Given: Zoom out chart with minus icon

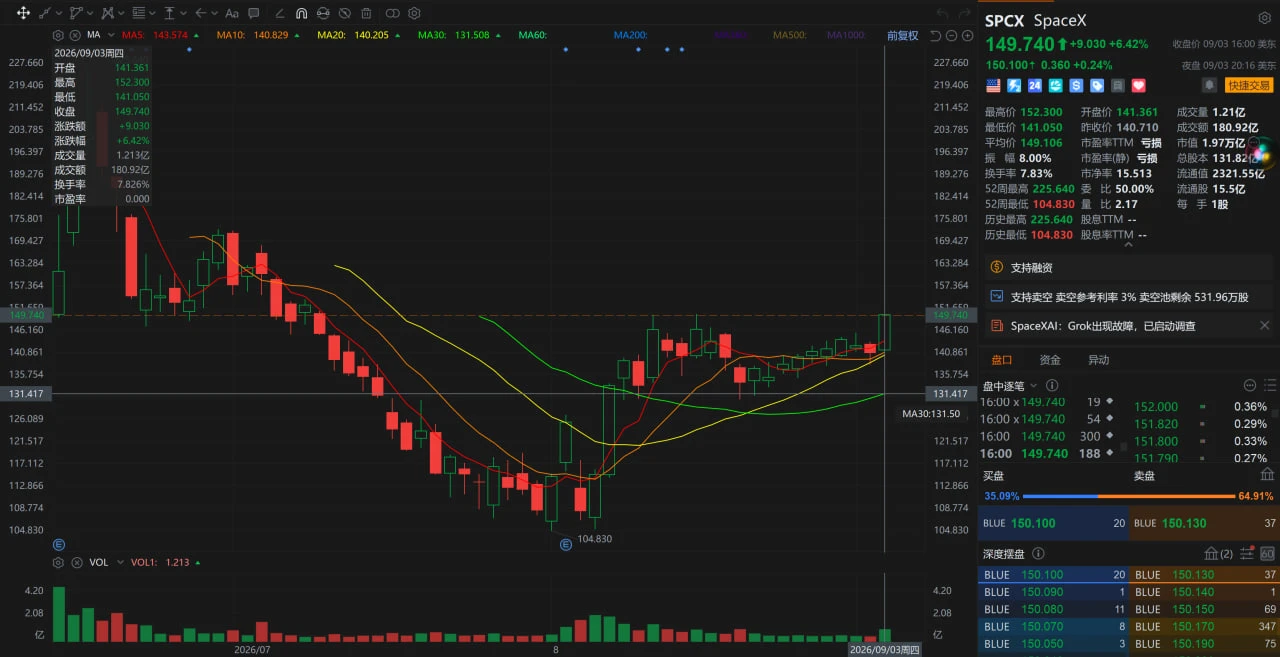Looking at the screenshot, I should click(950, 35).
